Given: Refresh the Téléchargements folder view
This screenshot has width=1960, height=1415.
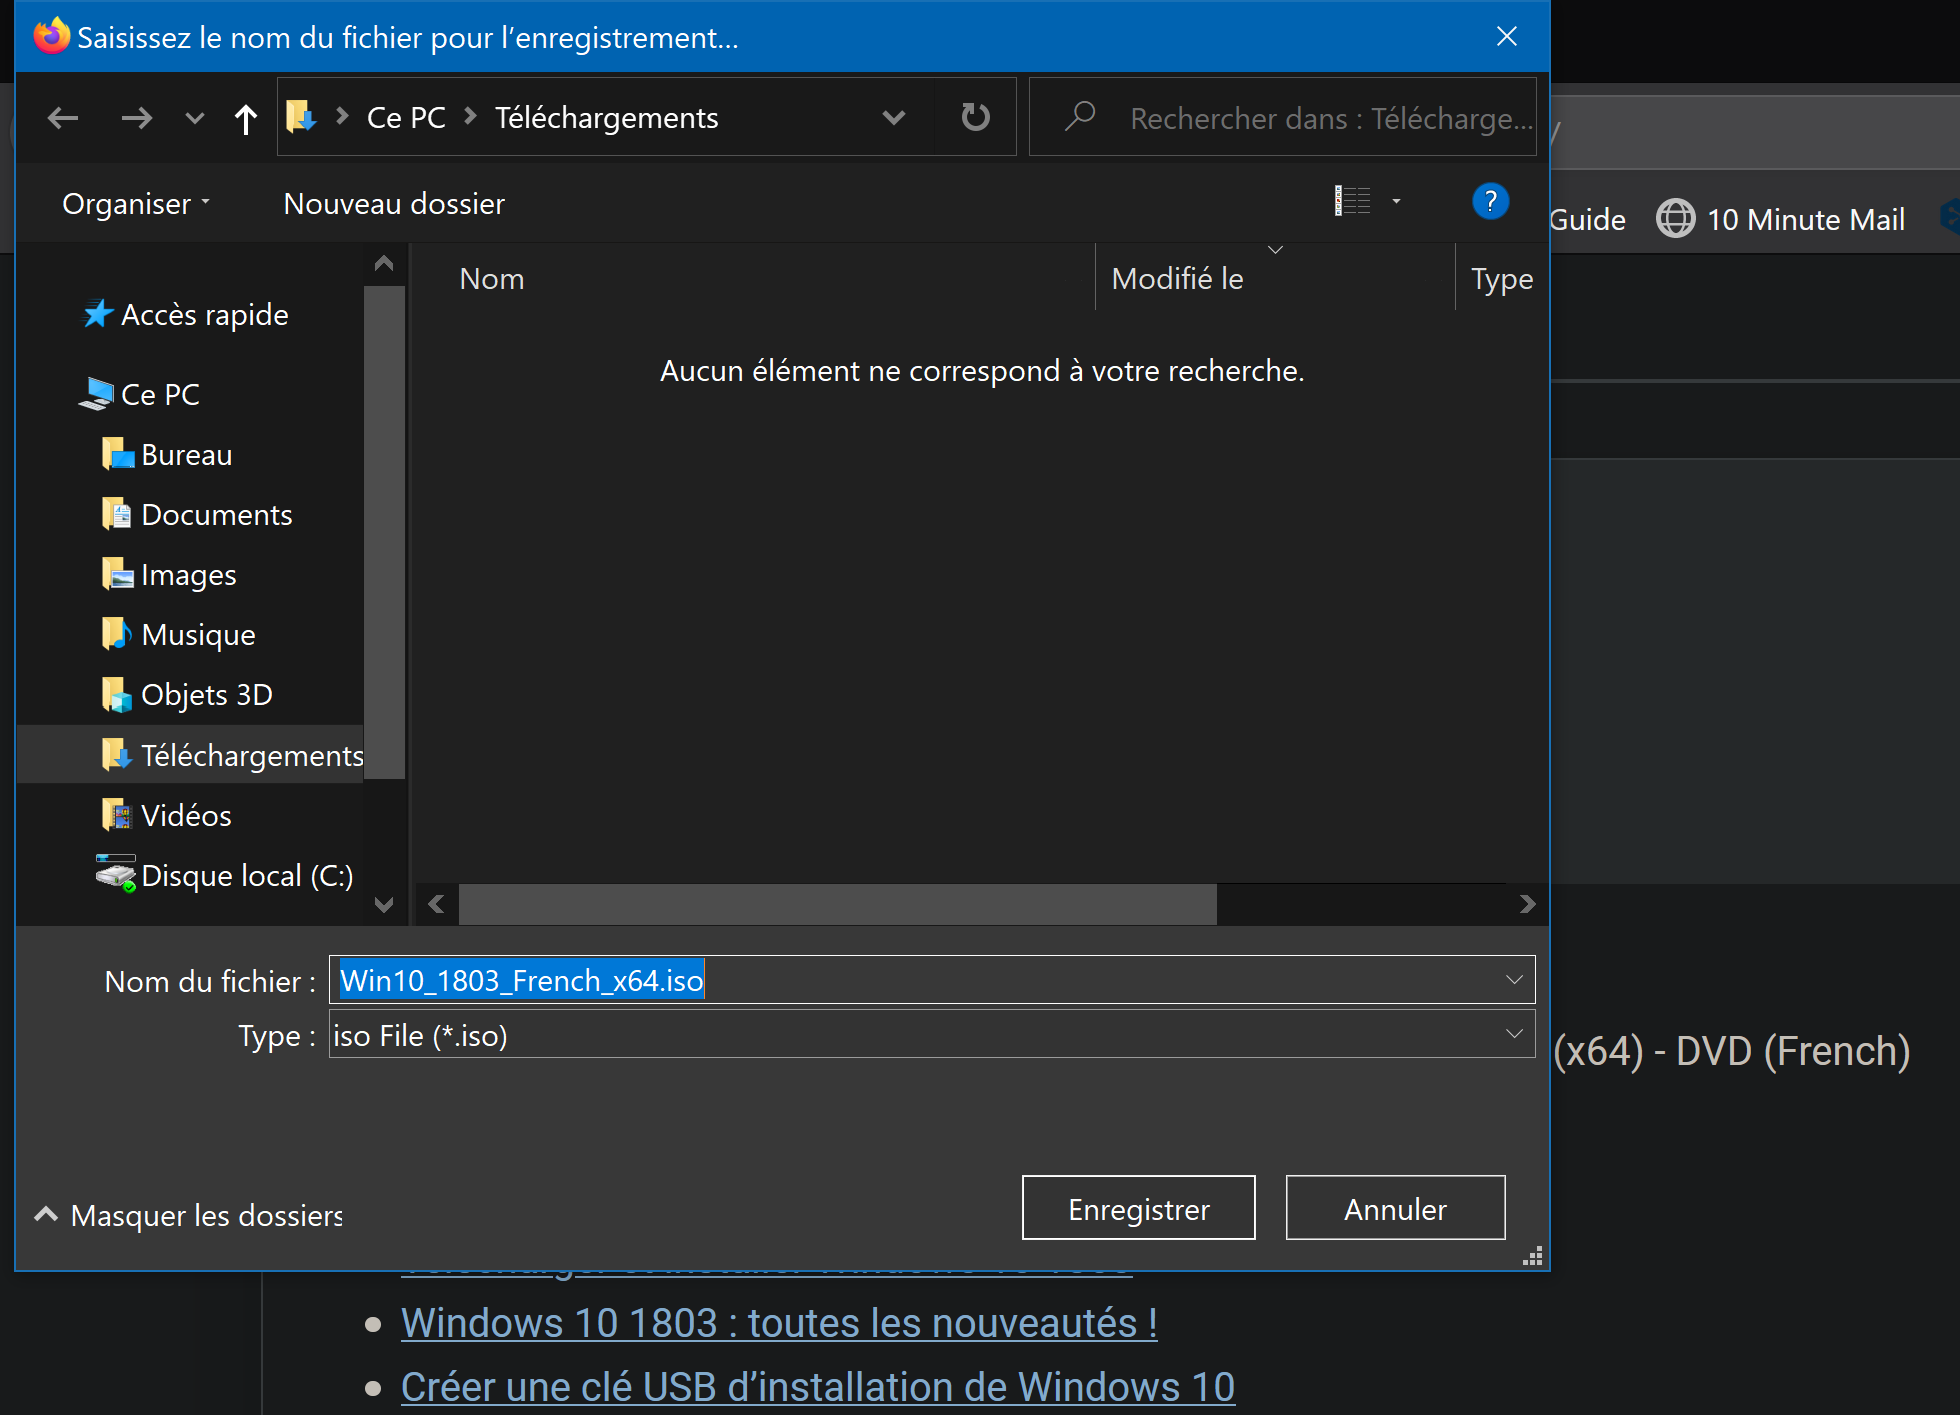Looking at the screenshot, I should pyautogui.click(x=975, y=118).
